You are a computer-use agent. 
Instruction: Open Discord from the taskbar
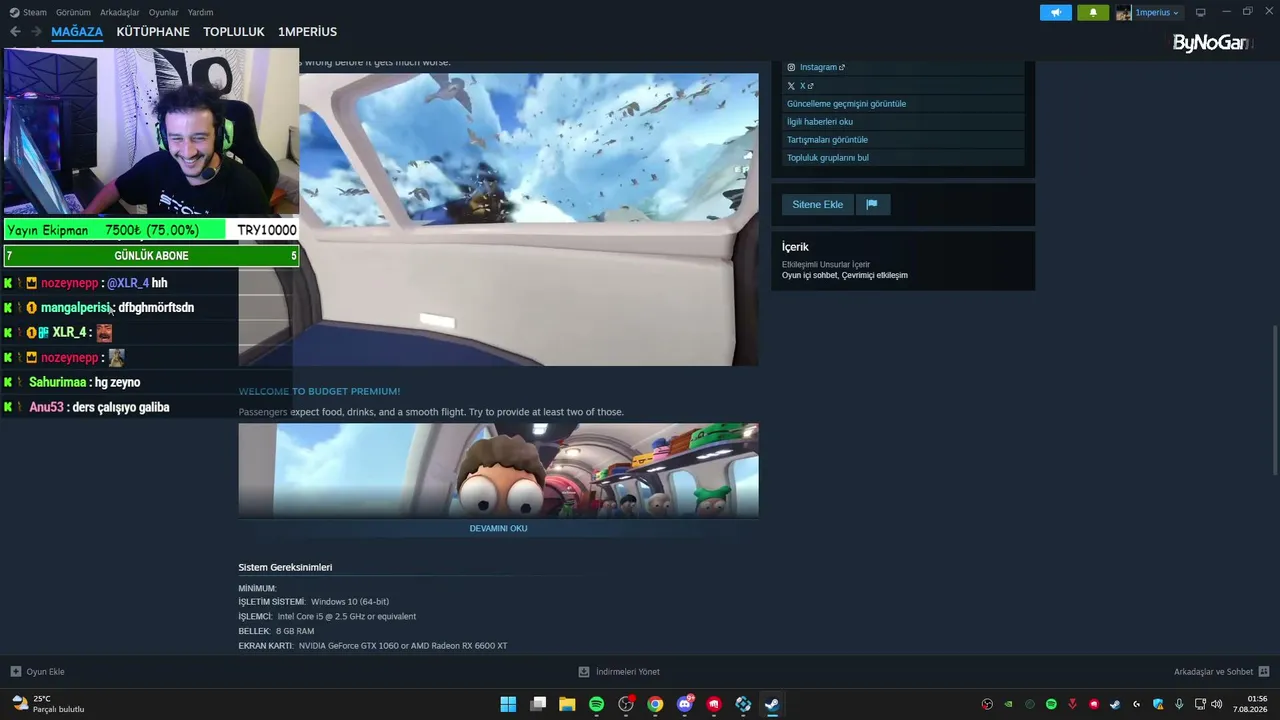pos(685,704)
